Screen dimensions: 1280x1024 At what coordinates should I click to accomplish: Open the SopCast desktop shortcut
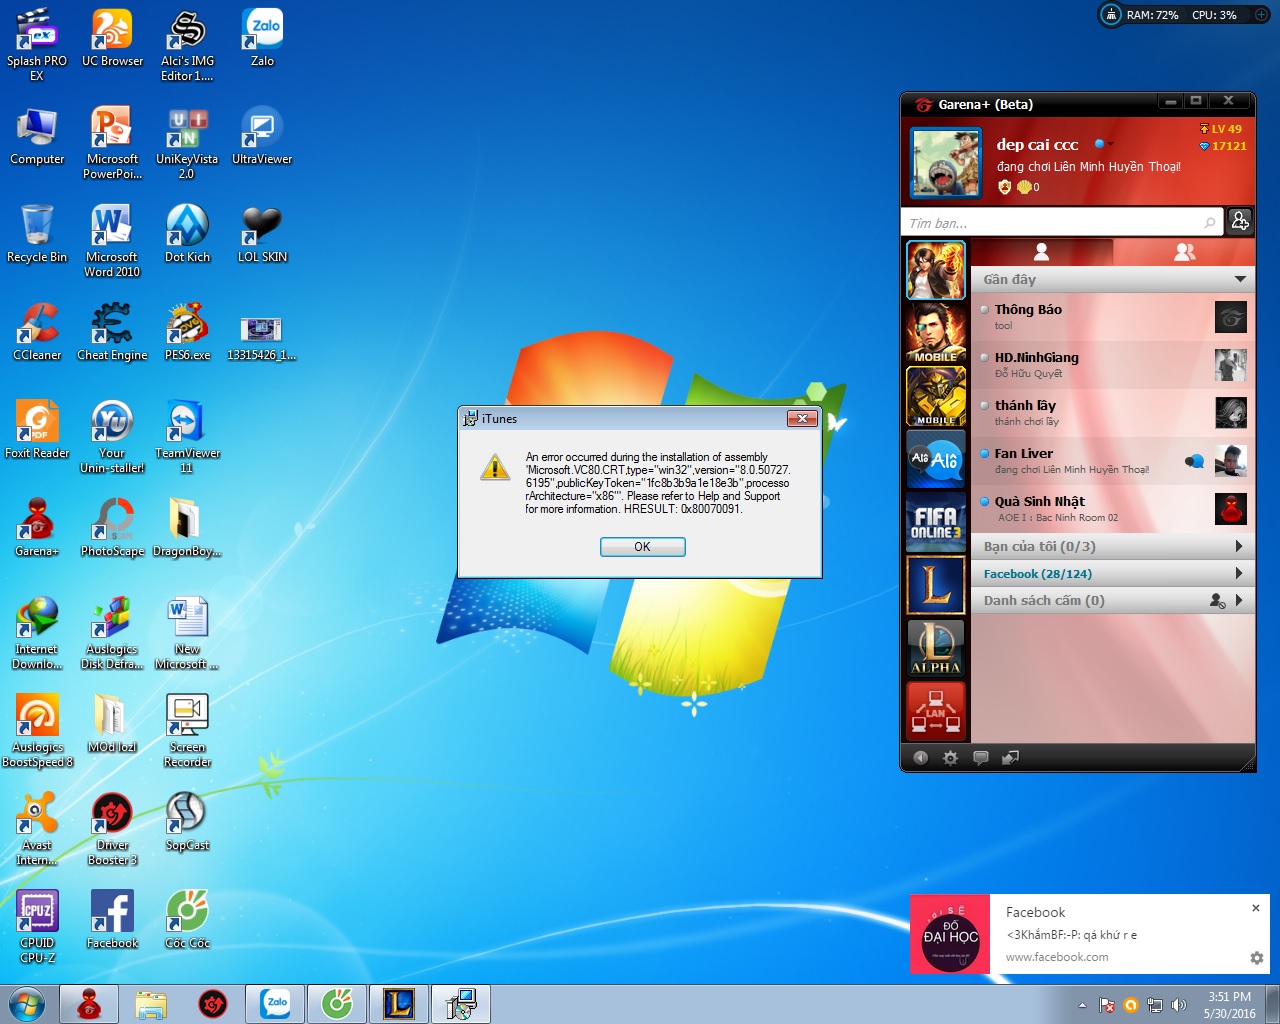[x=187, y=823]
